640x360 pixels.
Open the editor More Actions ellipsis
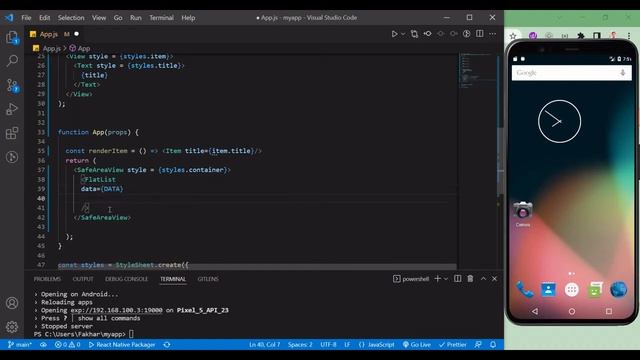(x=493, y=34)
